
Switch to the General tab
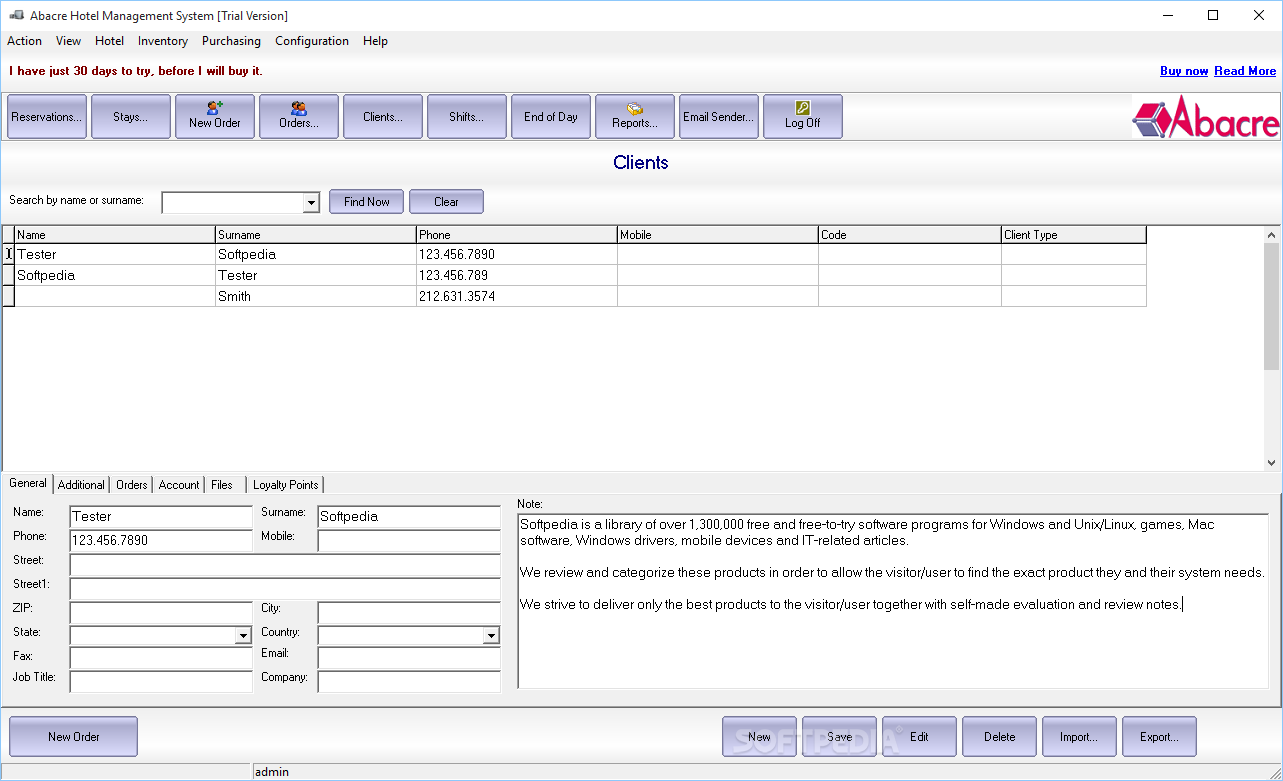(28, 483)
